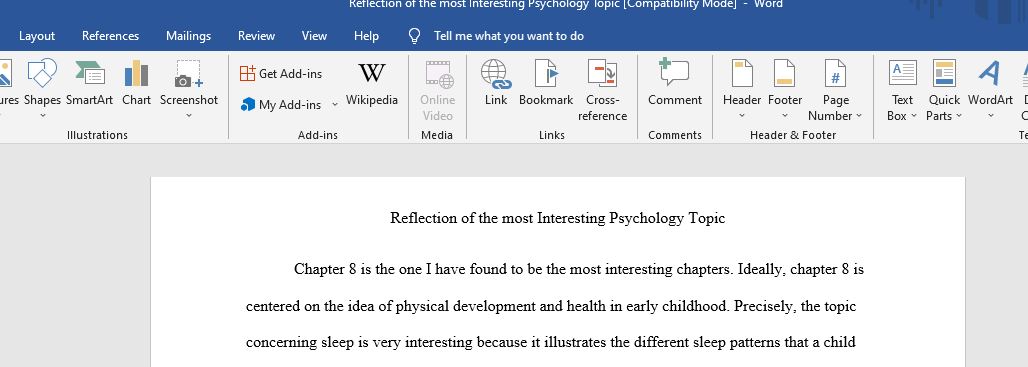Expand the Shapes dropdown arrow

click(x=42, y=115)
